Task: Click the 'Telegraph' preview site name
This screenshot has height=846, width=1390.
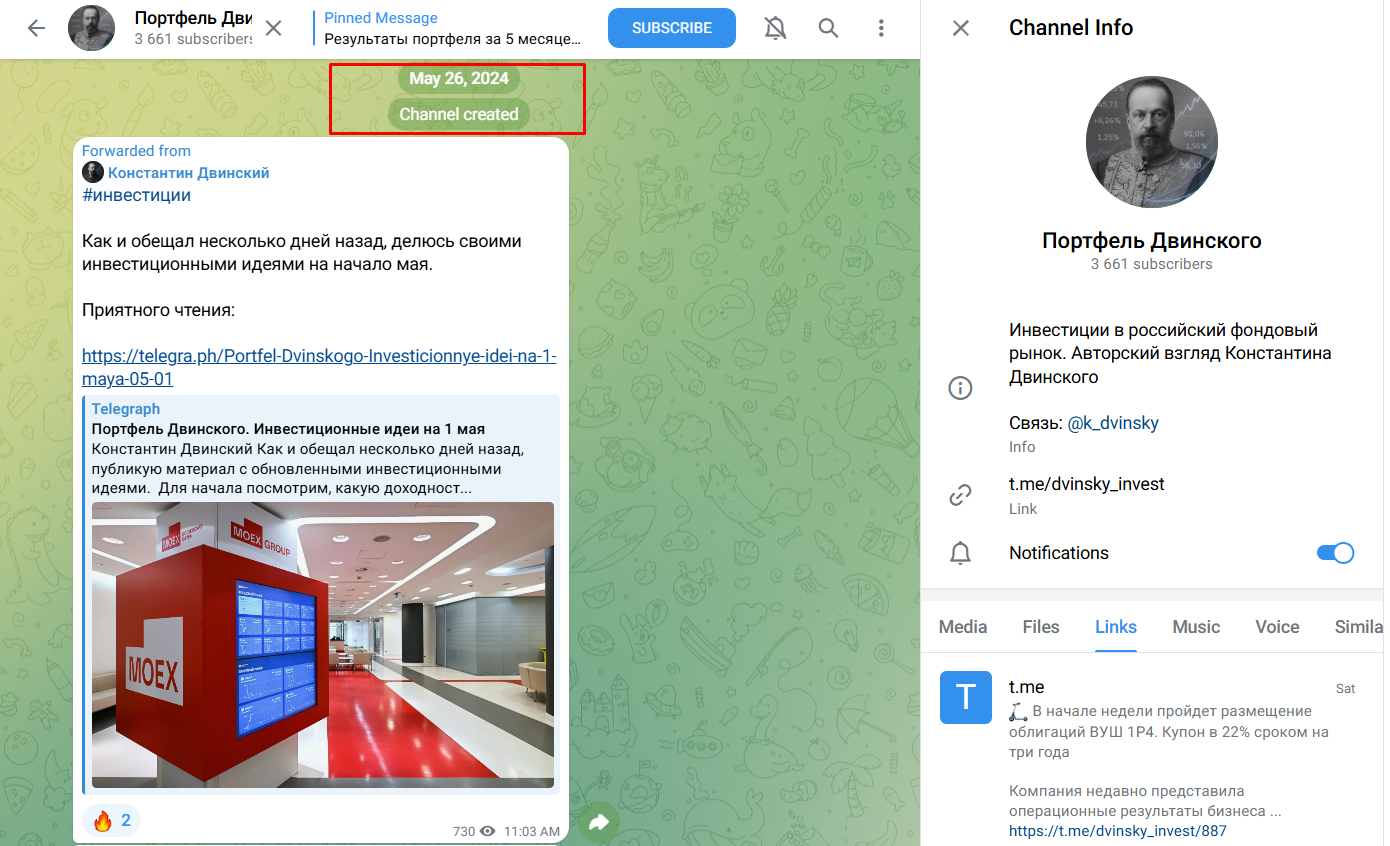Action: (x=126, y=409)
